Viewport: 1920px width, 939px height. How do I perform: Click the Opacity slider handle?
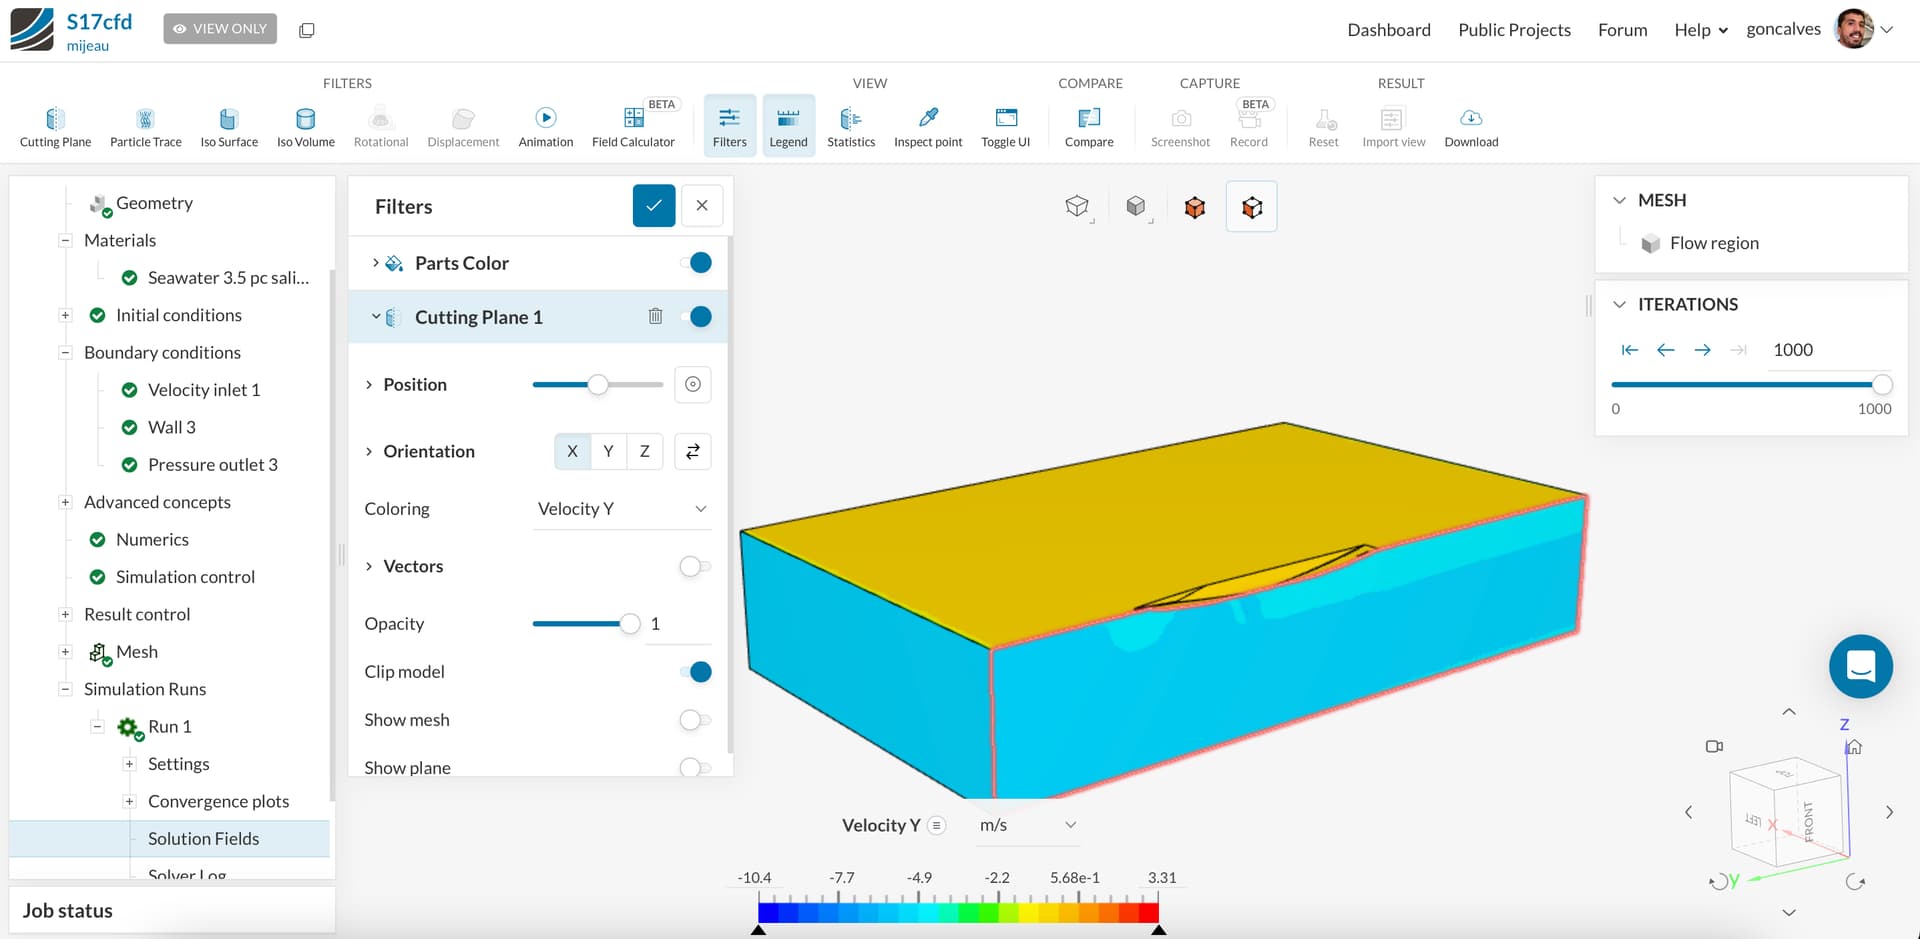coord(630,624)
